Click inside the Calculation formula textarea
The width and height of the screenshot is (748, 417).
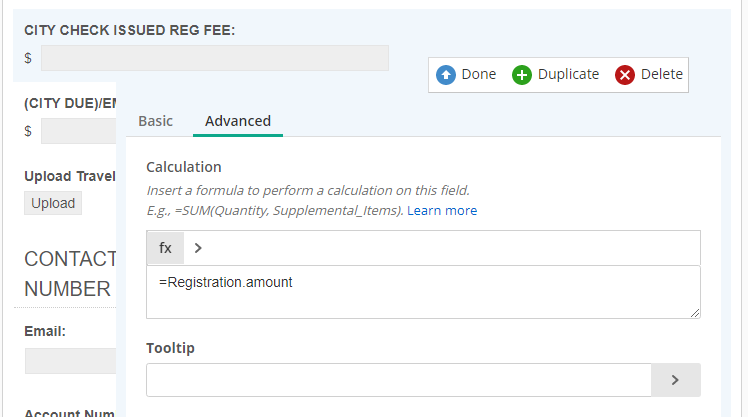(423, 292)
